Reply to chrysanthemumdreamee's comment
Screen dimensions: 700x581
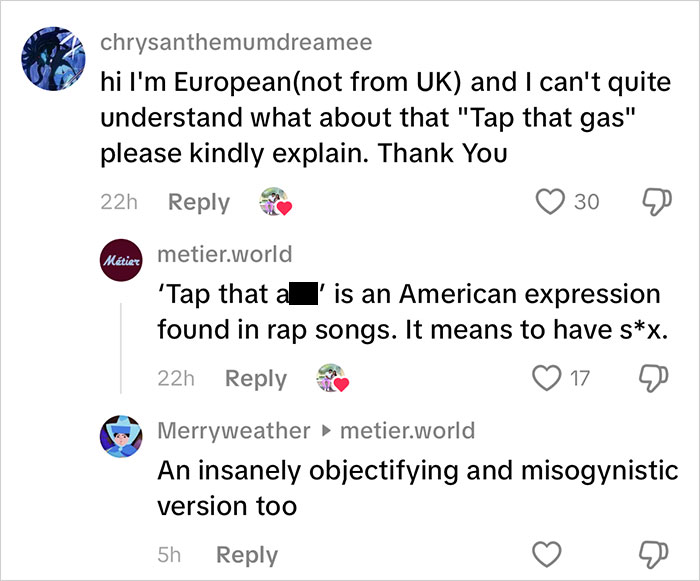(x=198, y=202)
